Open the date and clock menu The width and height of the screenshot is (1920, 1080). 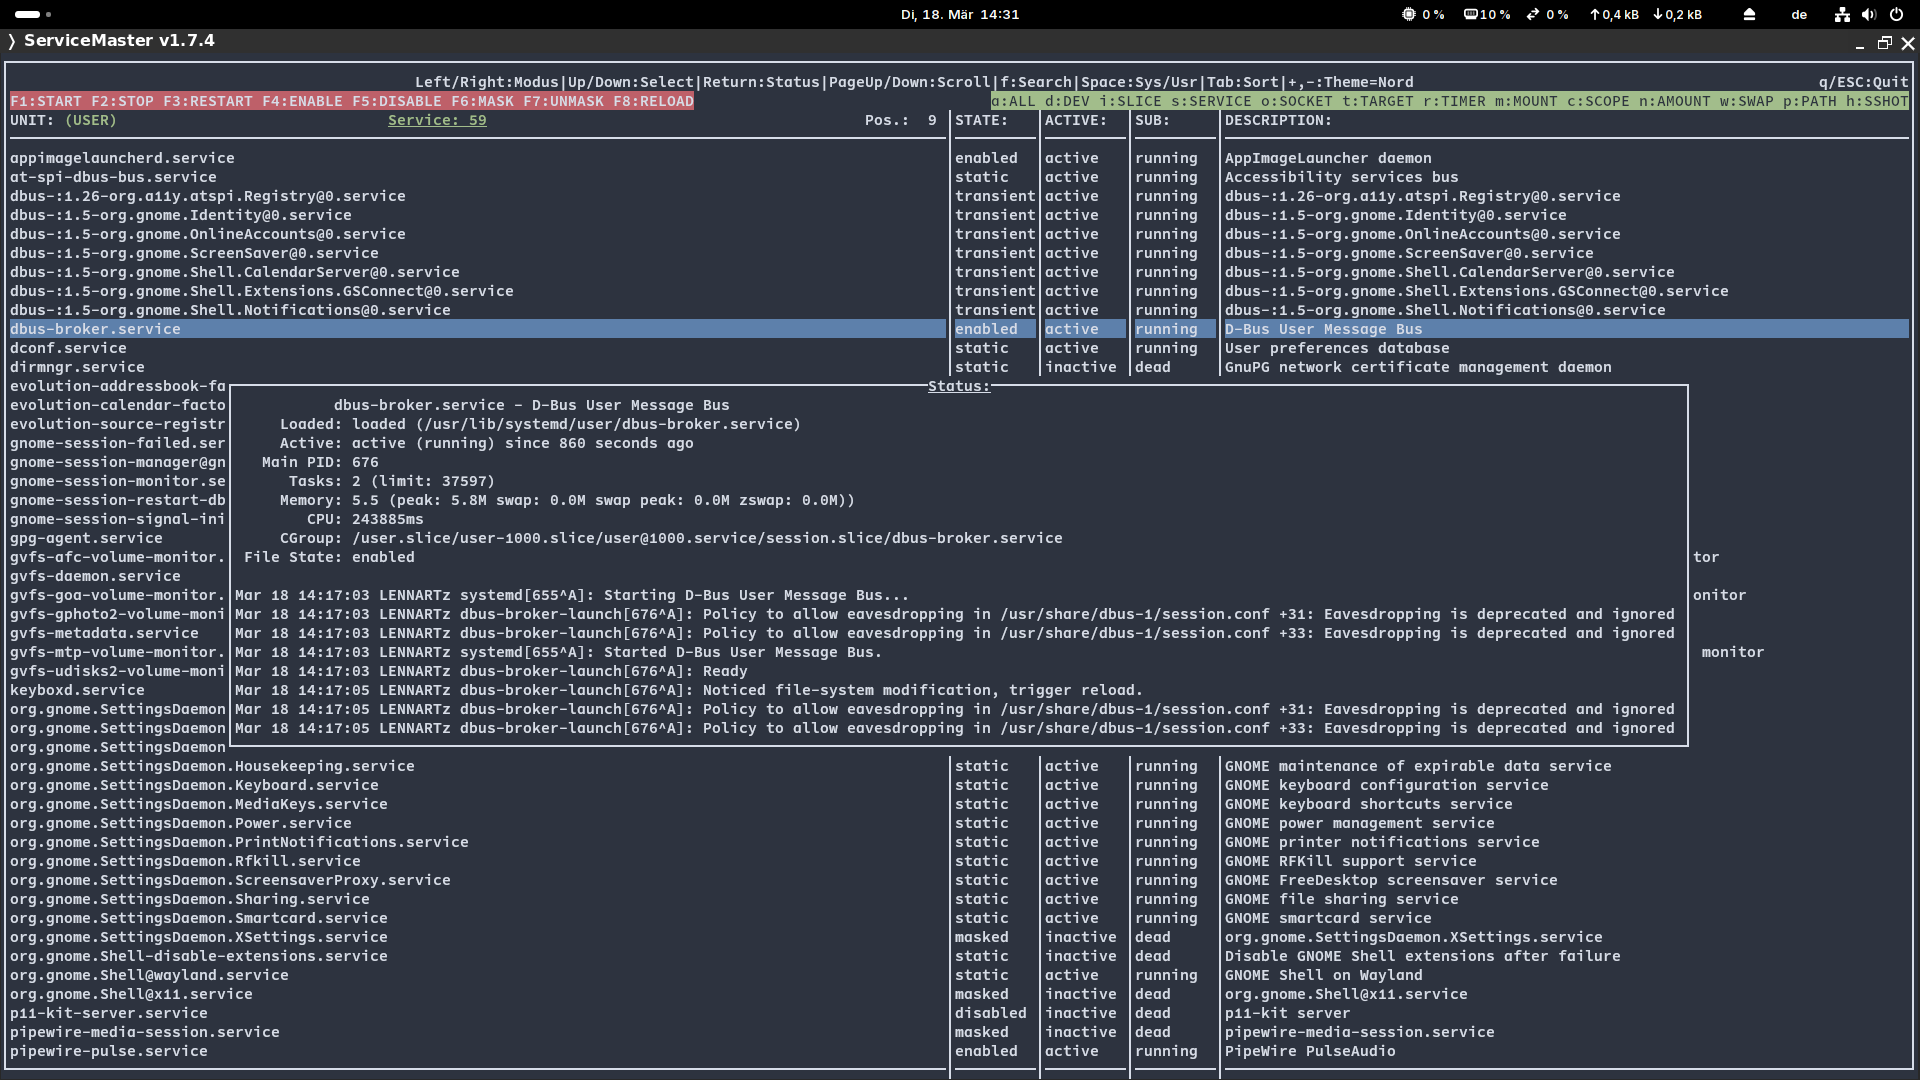click(x=959, y=14)
